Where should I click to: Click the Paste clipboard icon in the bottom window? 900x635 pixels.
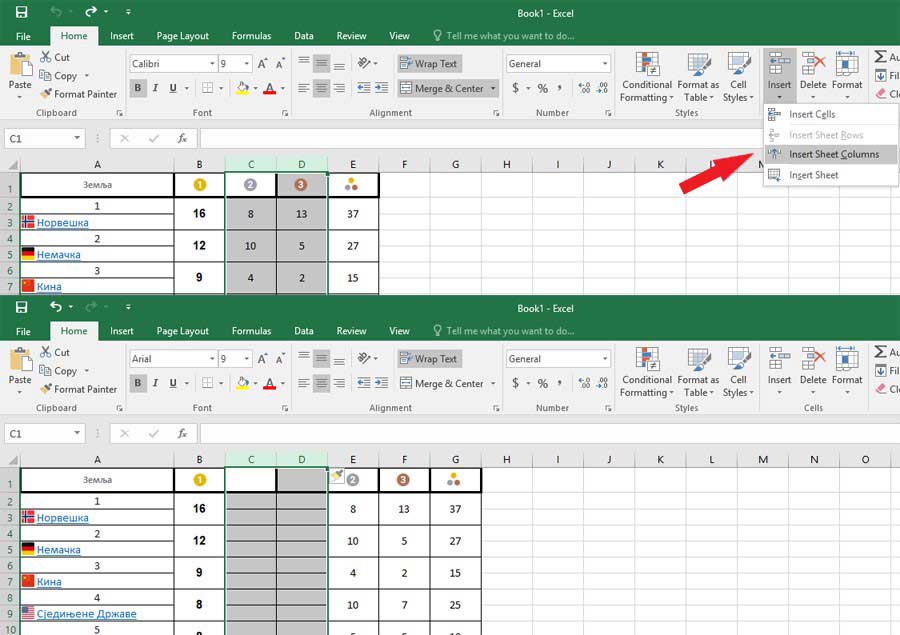click(x=20, y=359)
